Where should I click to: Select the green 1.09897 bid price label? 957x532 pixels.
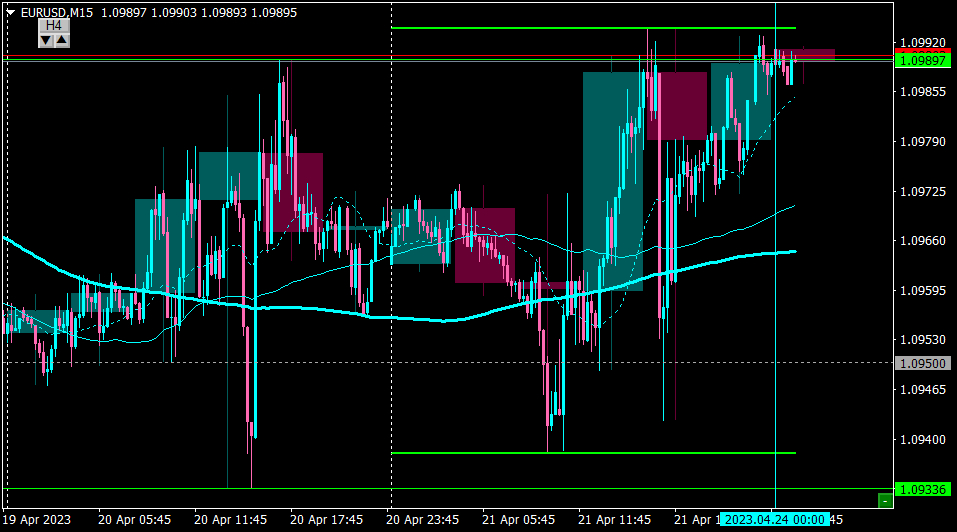click(x=922, y=60)
